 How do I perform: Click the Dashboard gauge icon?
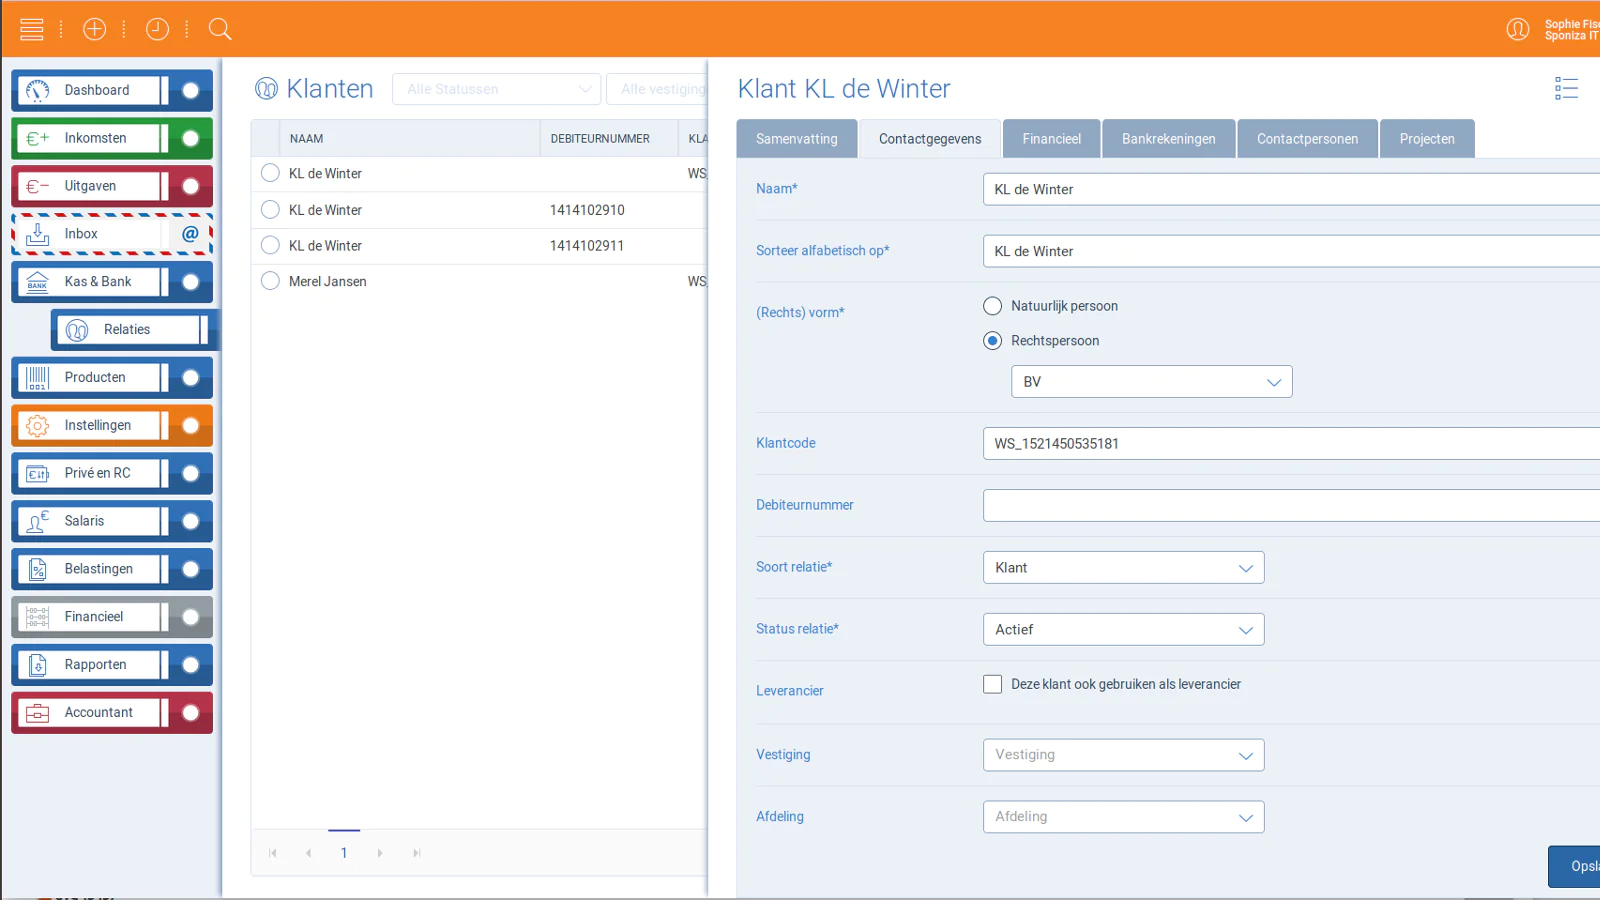(x=37, y=90)
